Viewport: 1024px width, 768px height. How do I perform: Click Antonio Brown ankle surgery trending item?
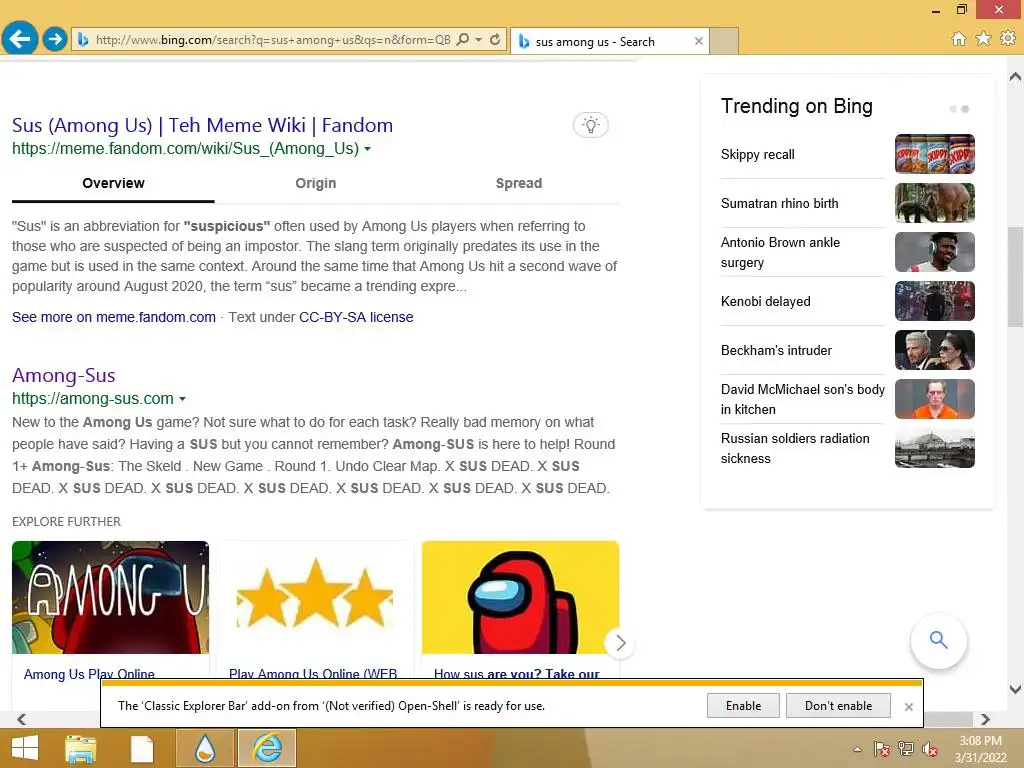tap(780, 252)
